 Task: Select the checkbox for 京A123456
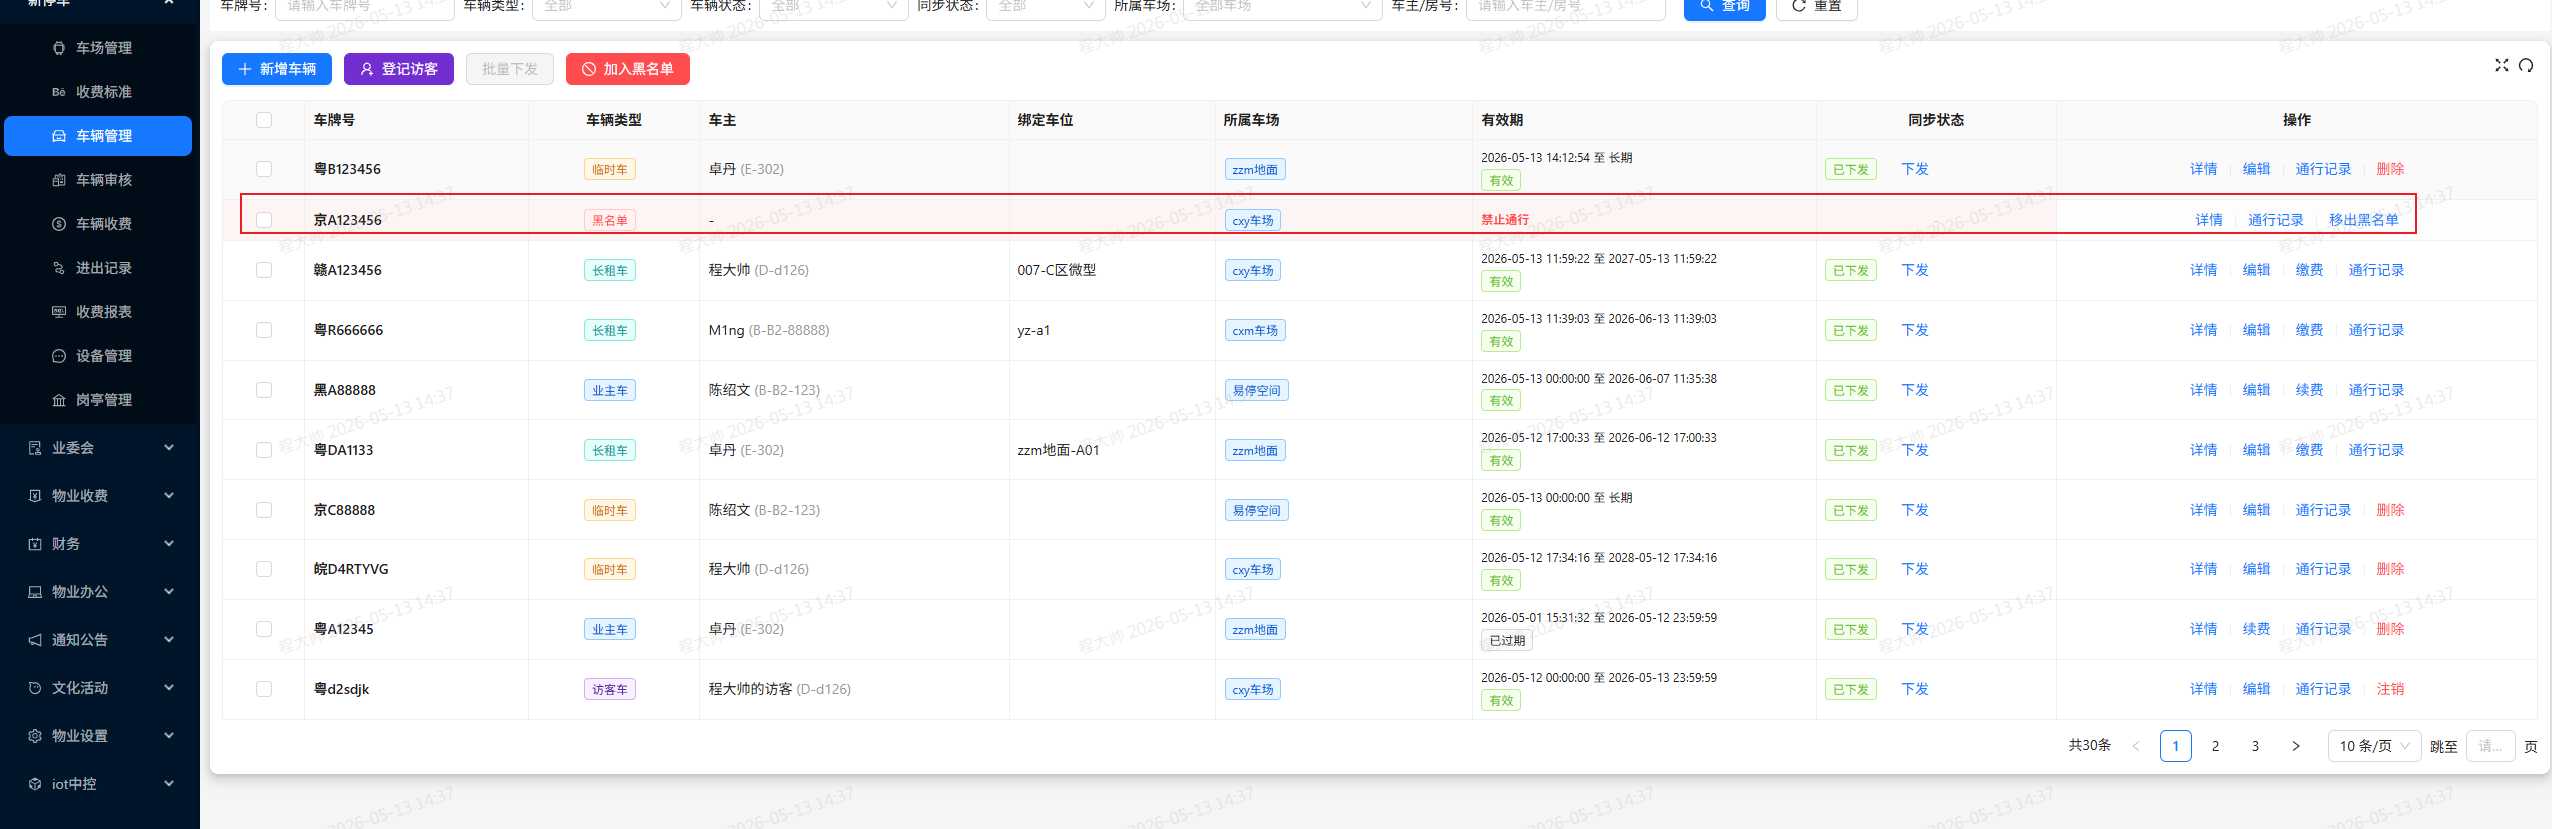click(x=264, y=220)
